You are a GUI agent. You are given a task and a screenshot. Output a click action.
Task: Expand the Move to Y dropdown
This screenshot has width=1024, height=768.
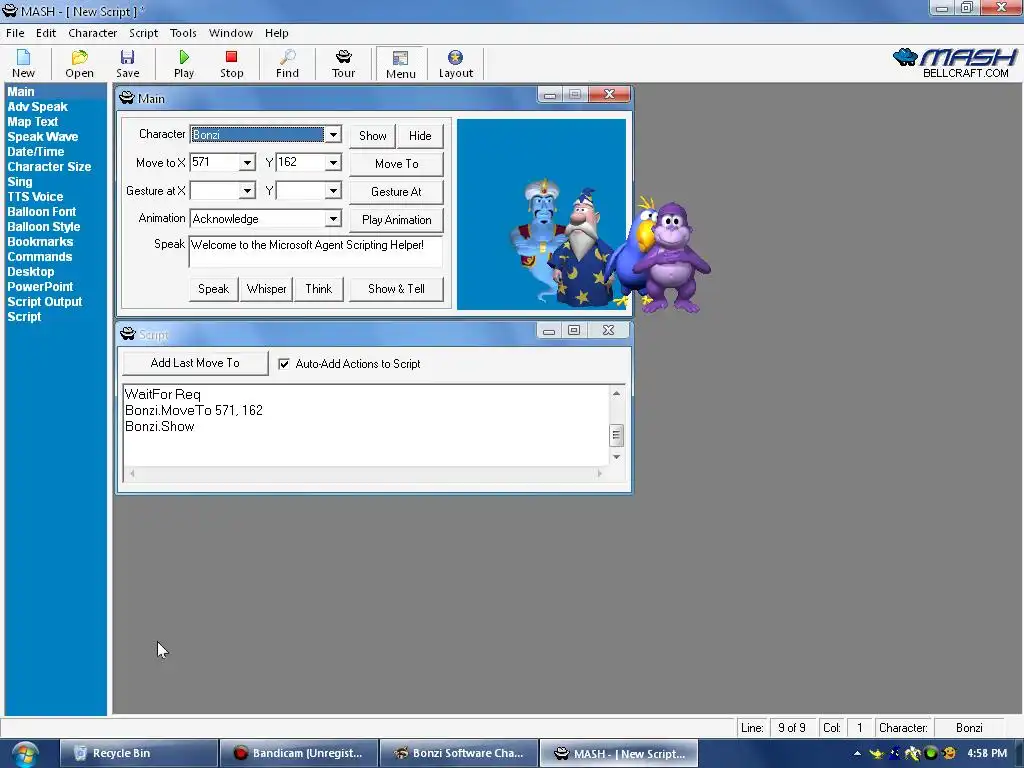[x=333, y=163]
